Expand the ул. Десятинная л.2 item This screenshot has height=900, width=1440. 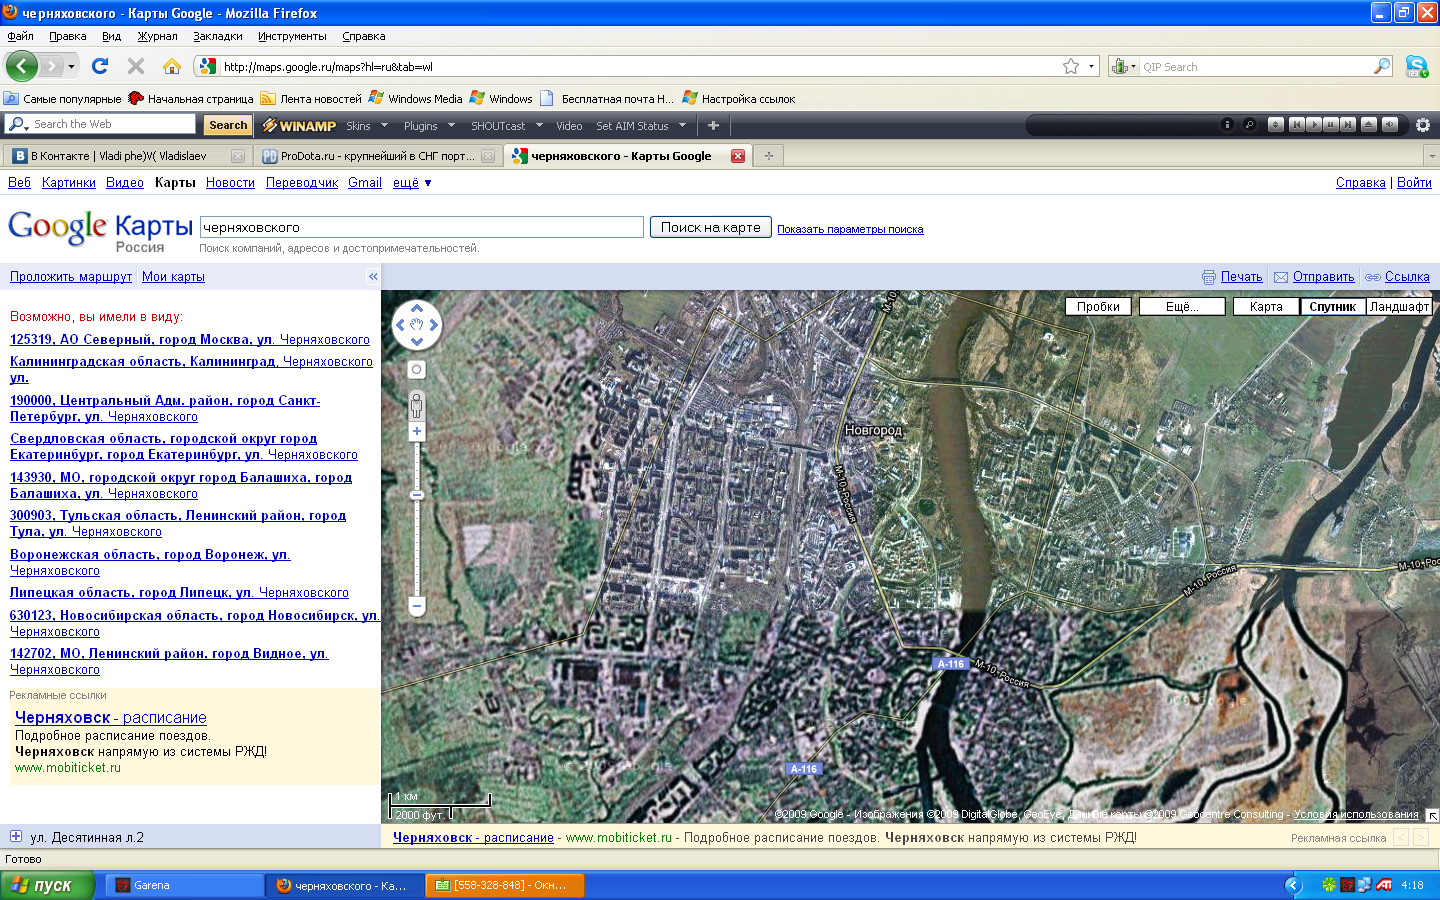click(15, 837)
